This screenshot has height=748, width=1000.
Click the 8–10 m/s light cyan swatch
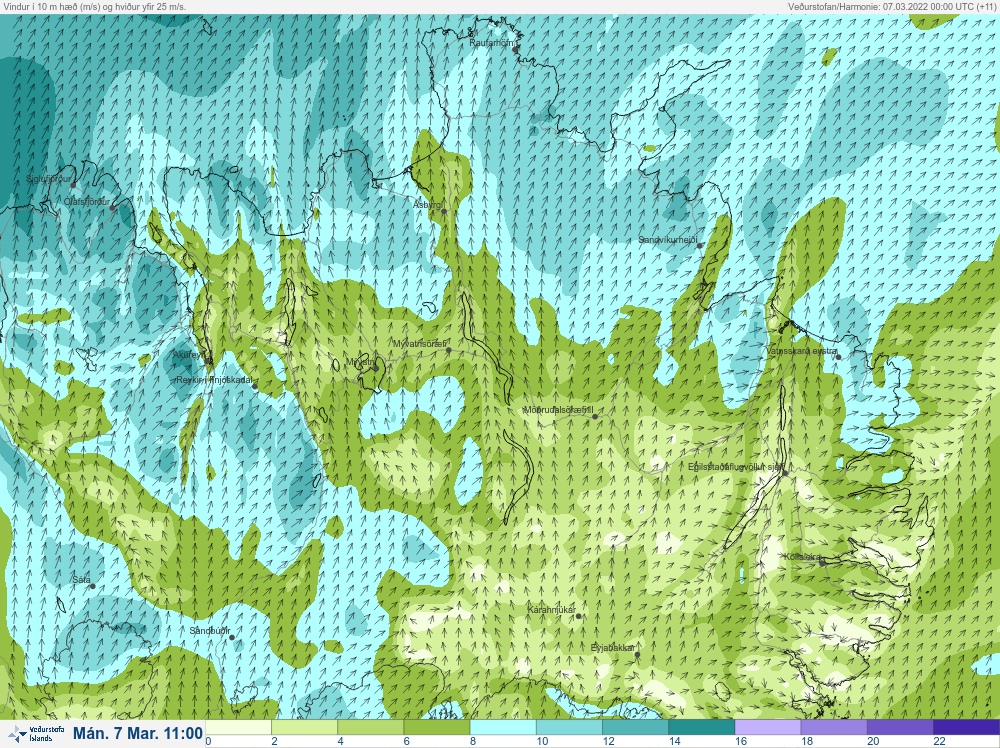(x=503, y=728)
